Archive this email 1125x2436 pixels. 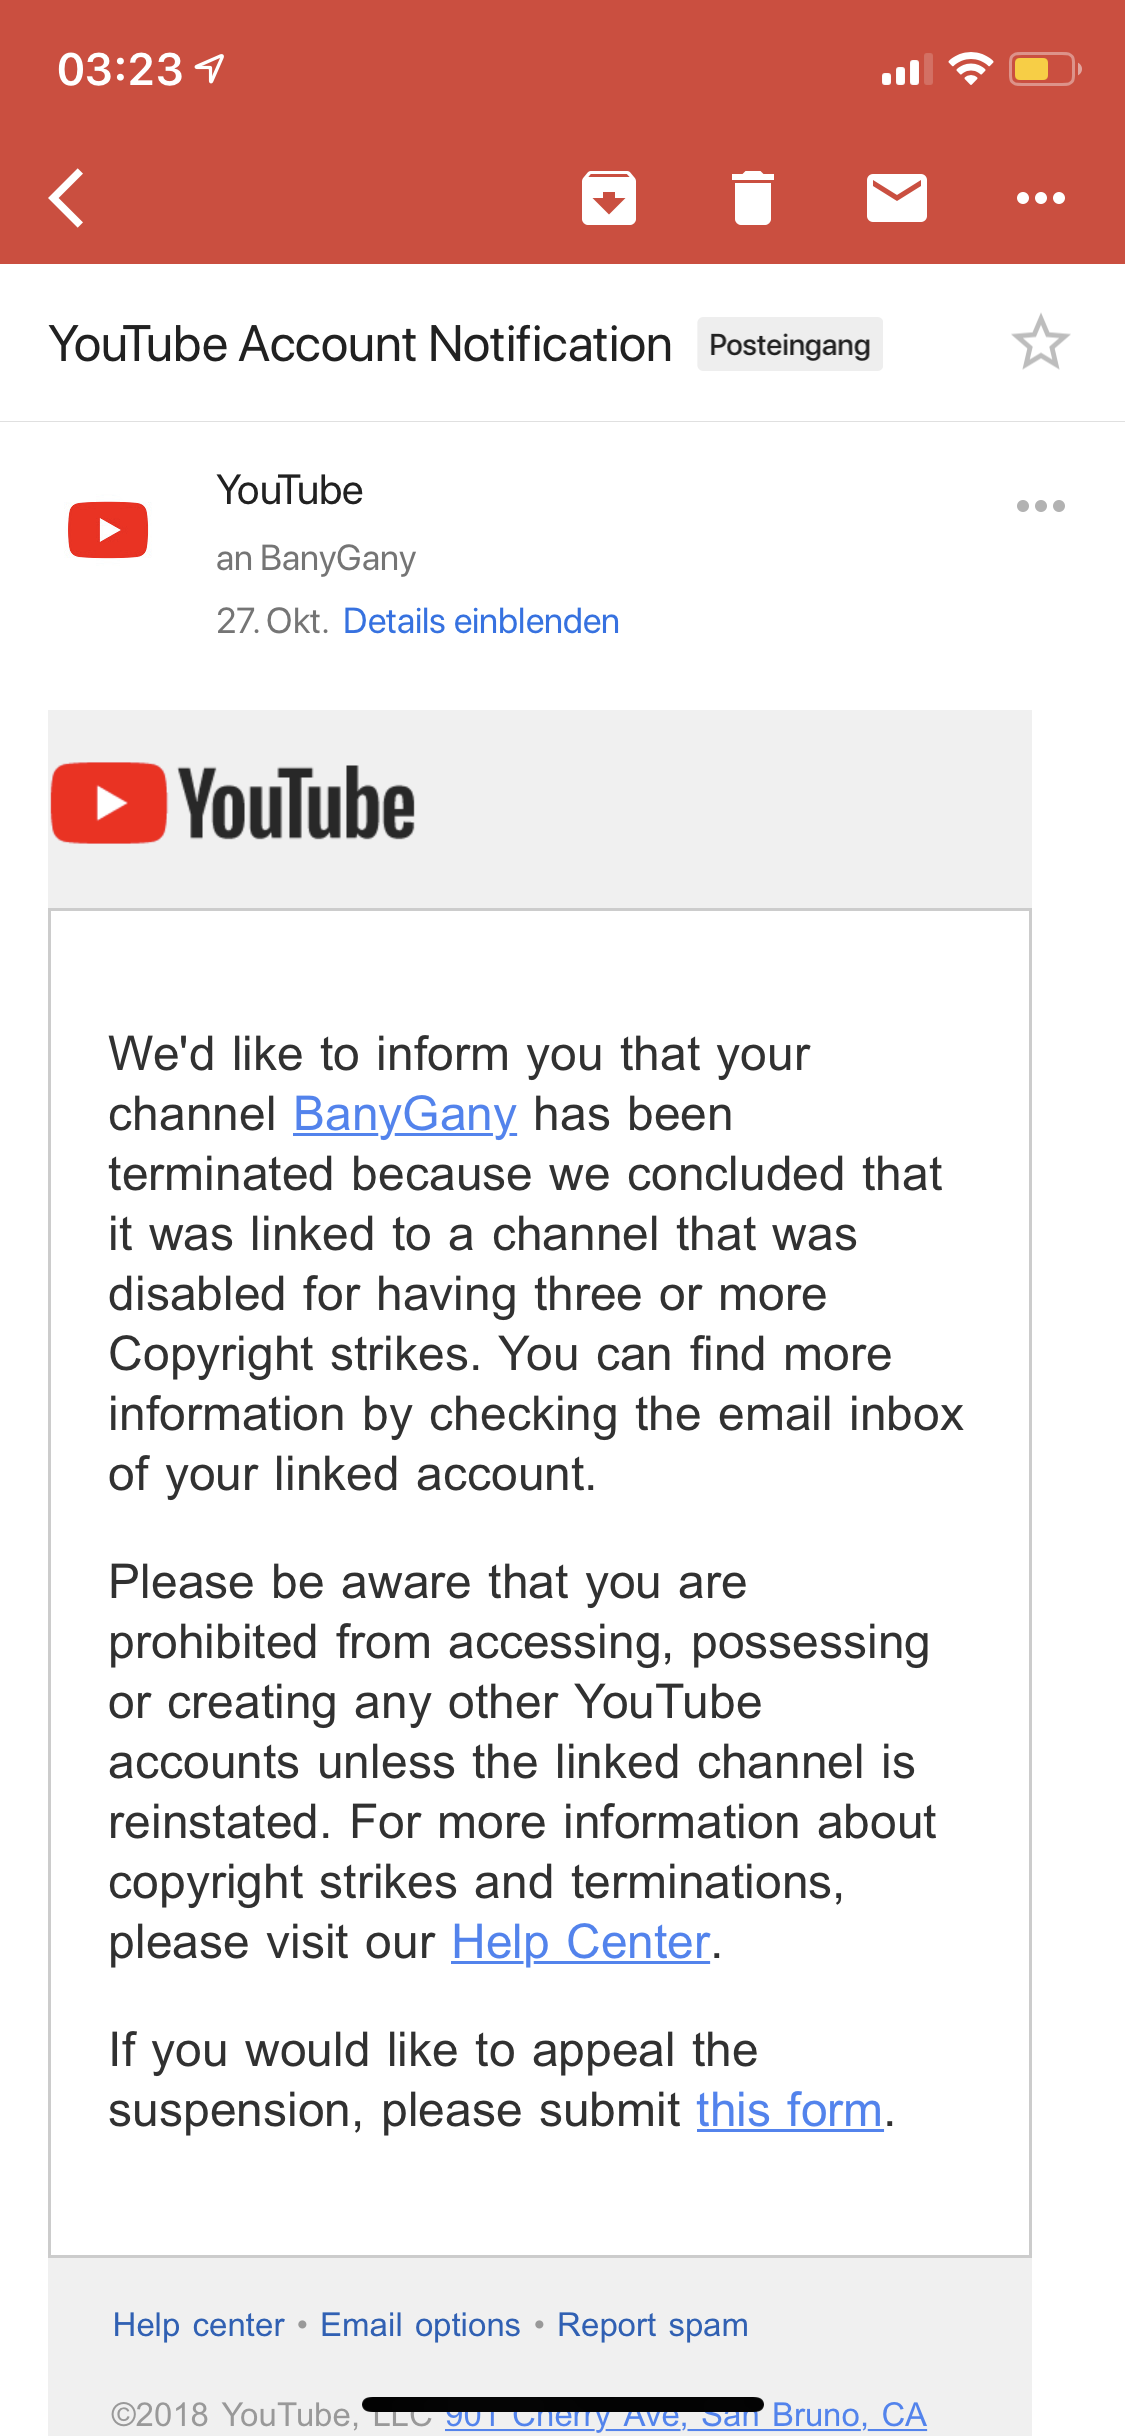pos(609,198)
